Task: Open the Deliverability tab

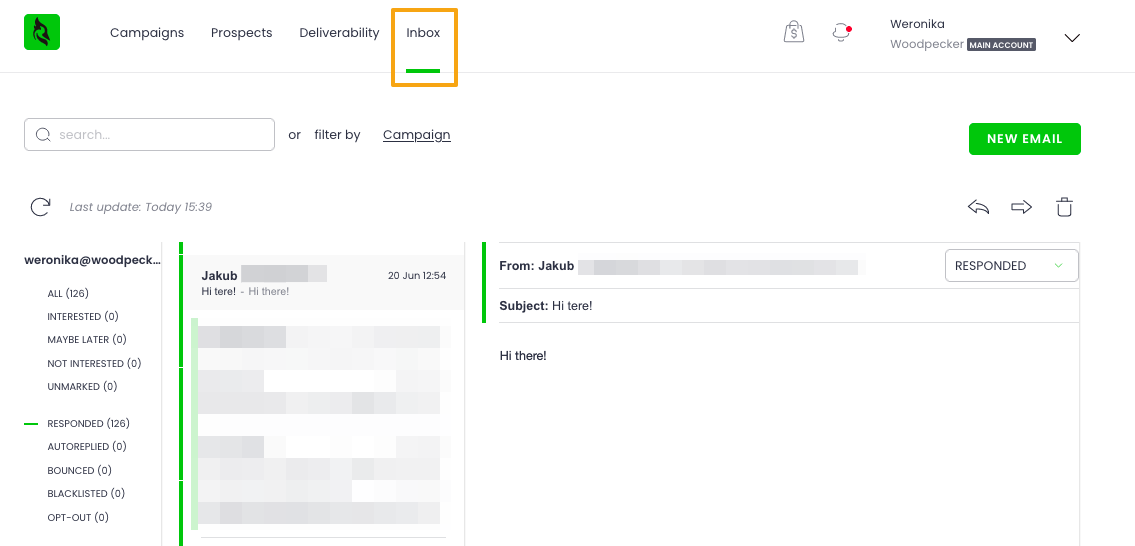Action: 339,33
